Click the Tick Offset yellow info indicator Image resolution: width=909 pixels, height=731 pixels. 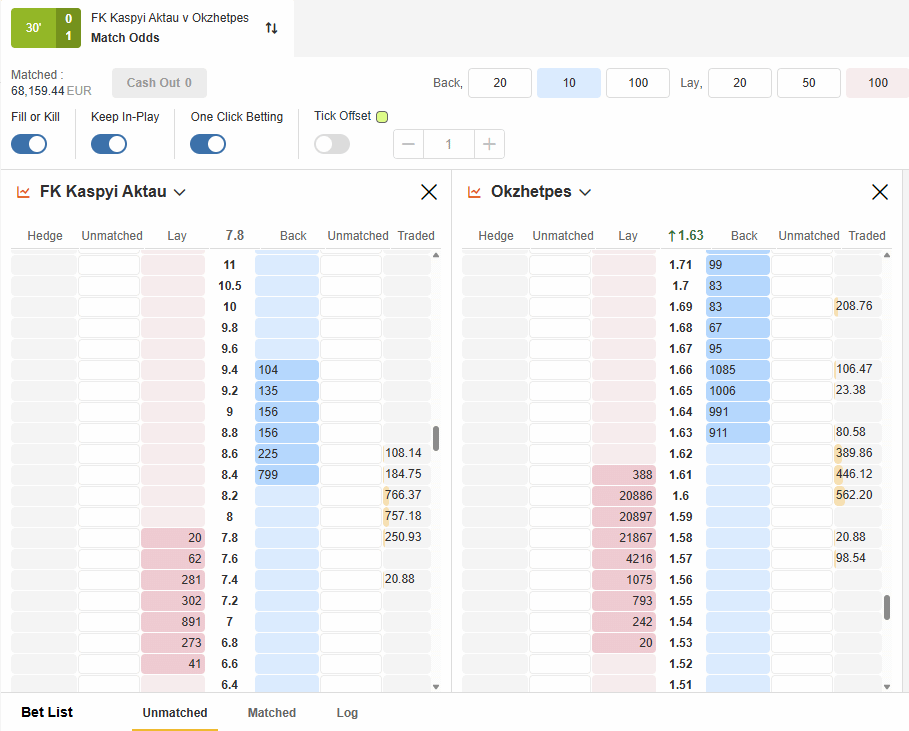click(x=382, y=117)
